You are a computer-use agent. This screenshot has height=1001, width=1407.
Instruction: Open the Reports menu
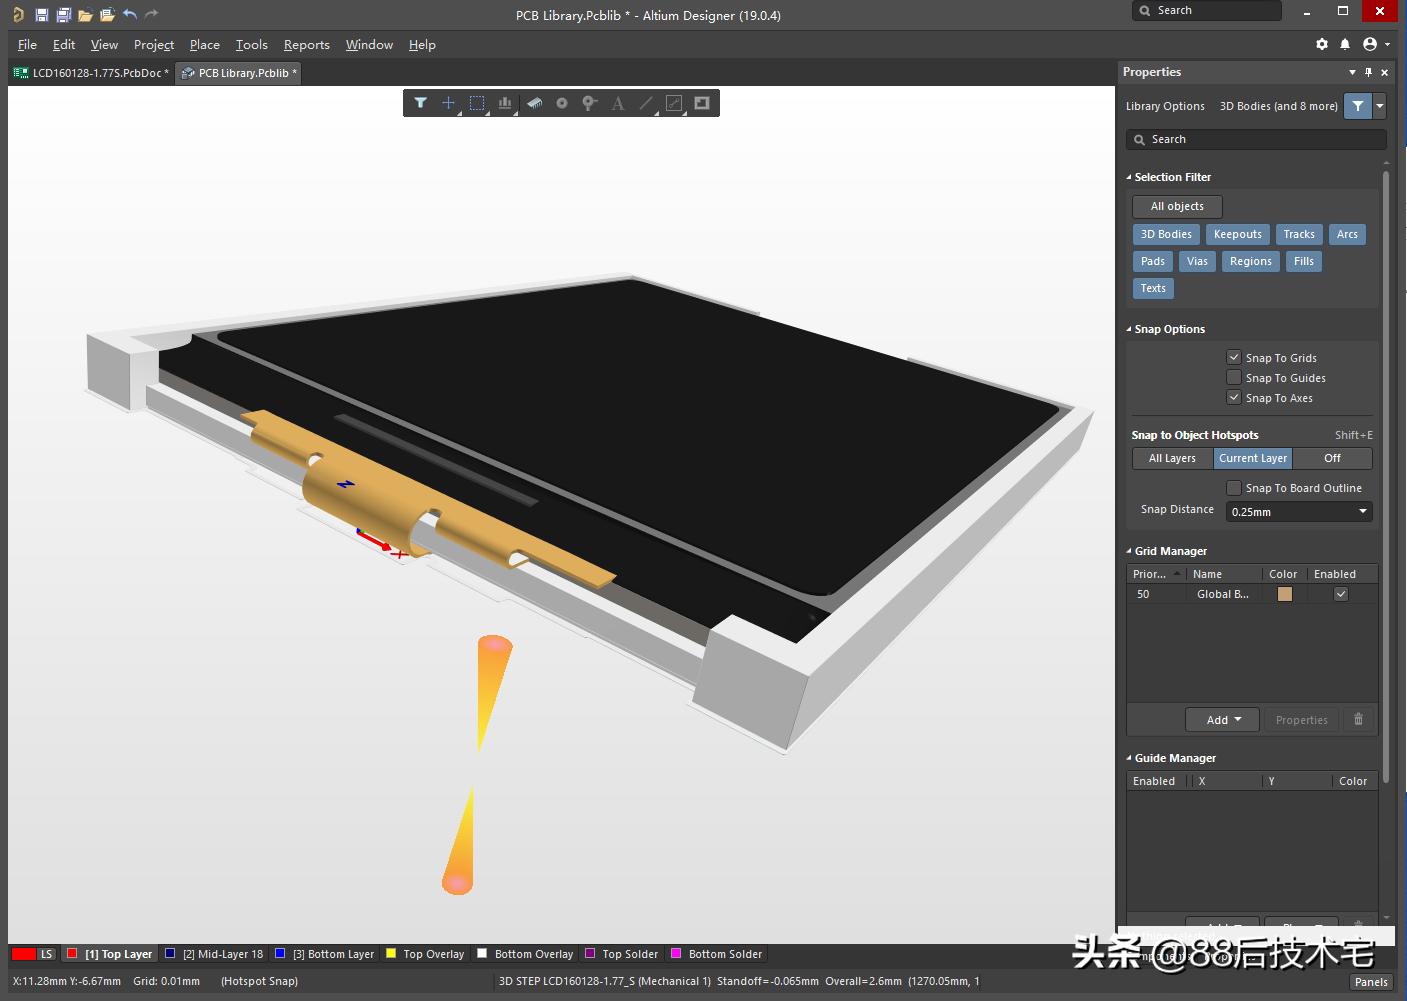(x=306, y=44)
